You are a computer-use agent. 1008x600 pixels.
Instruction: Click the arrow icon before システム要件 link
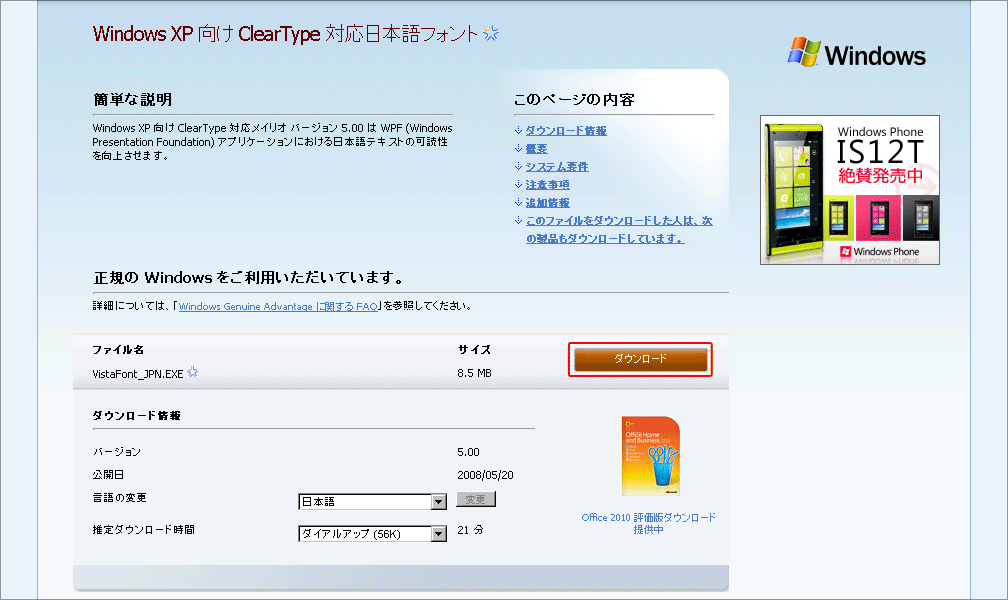tap(518, 167)
